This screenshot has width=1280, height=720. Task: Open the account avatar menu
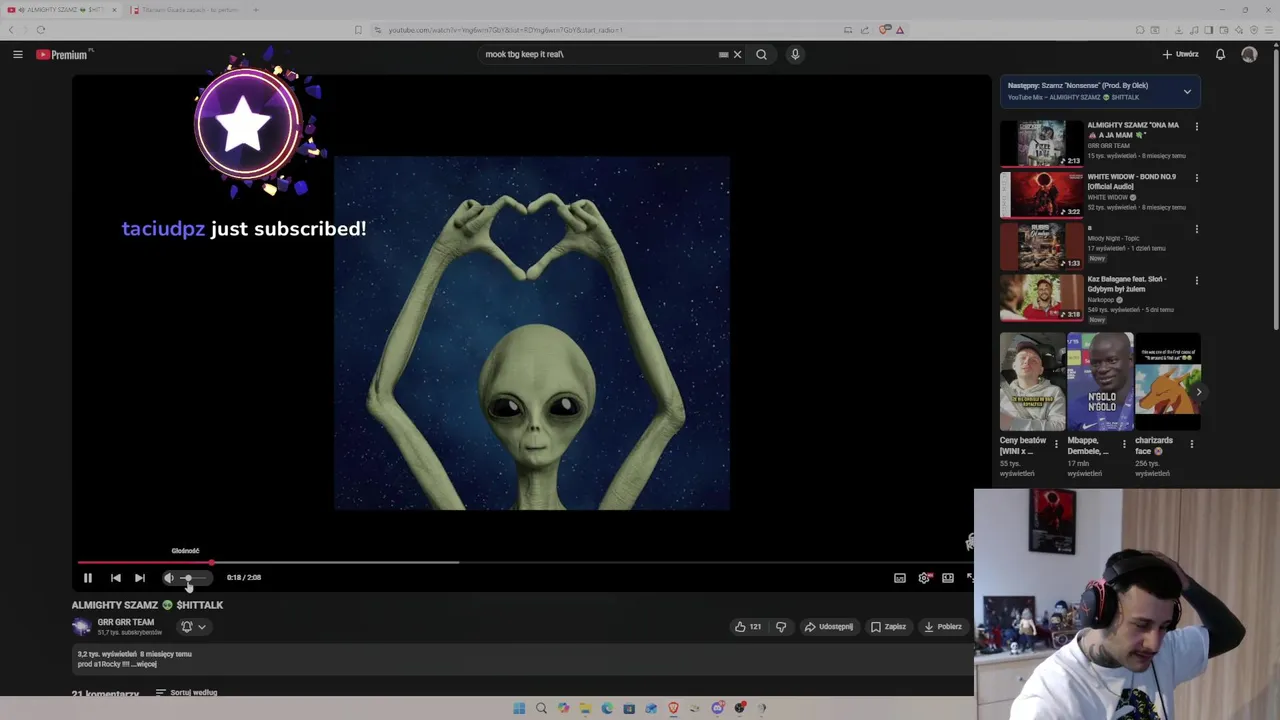point(1249,54)
